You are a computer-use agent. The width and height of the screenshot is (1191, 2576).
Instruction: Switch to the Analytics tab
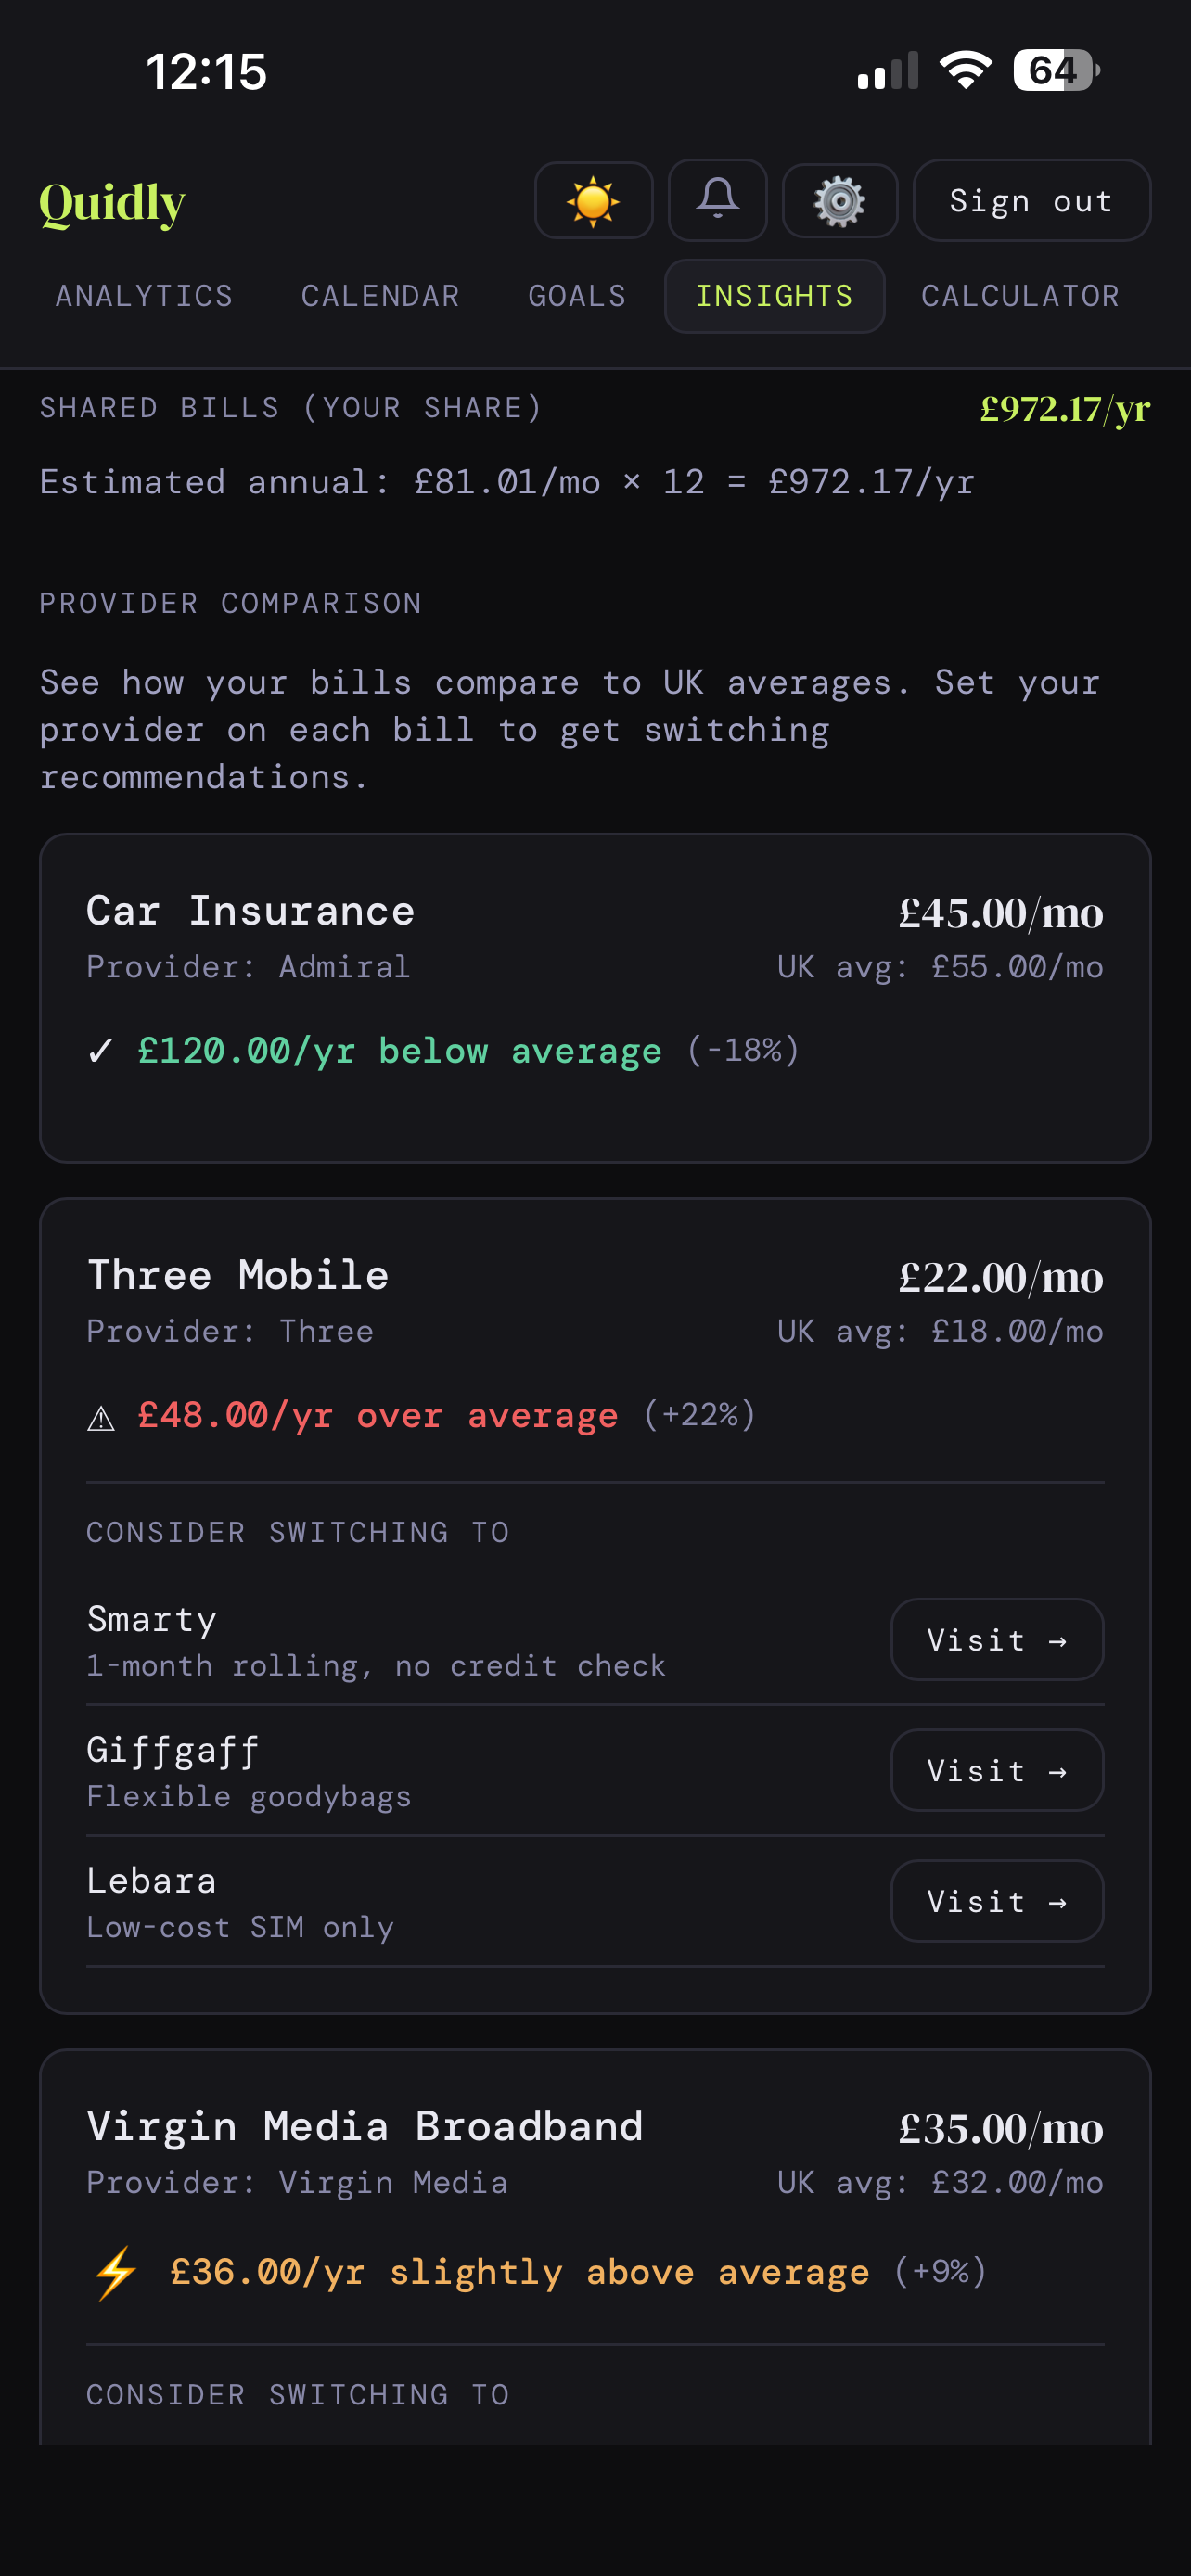click(144, 295)
